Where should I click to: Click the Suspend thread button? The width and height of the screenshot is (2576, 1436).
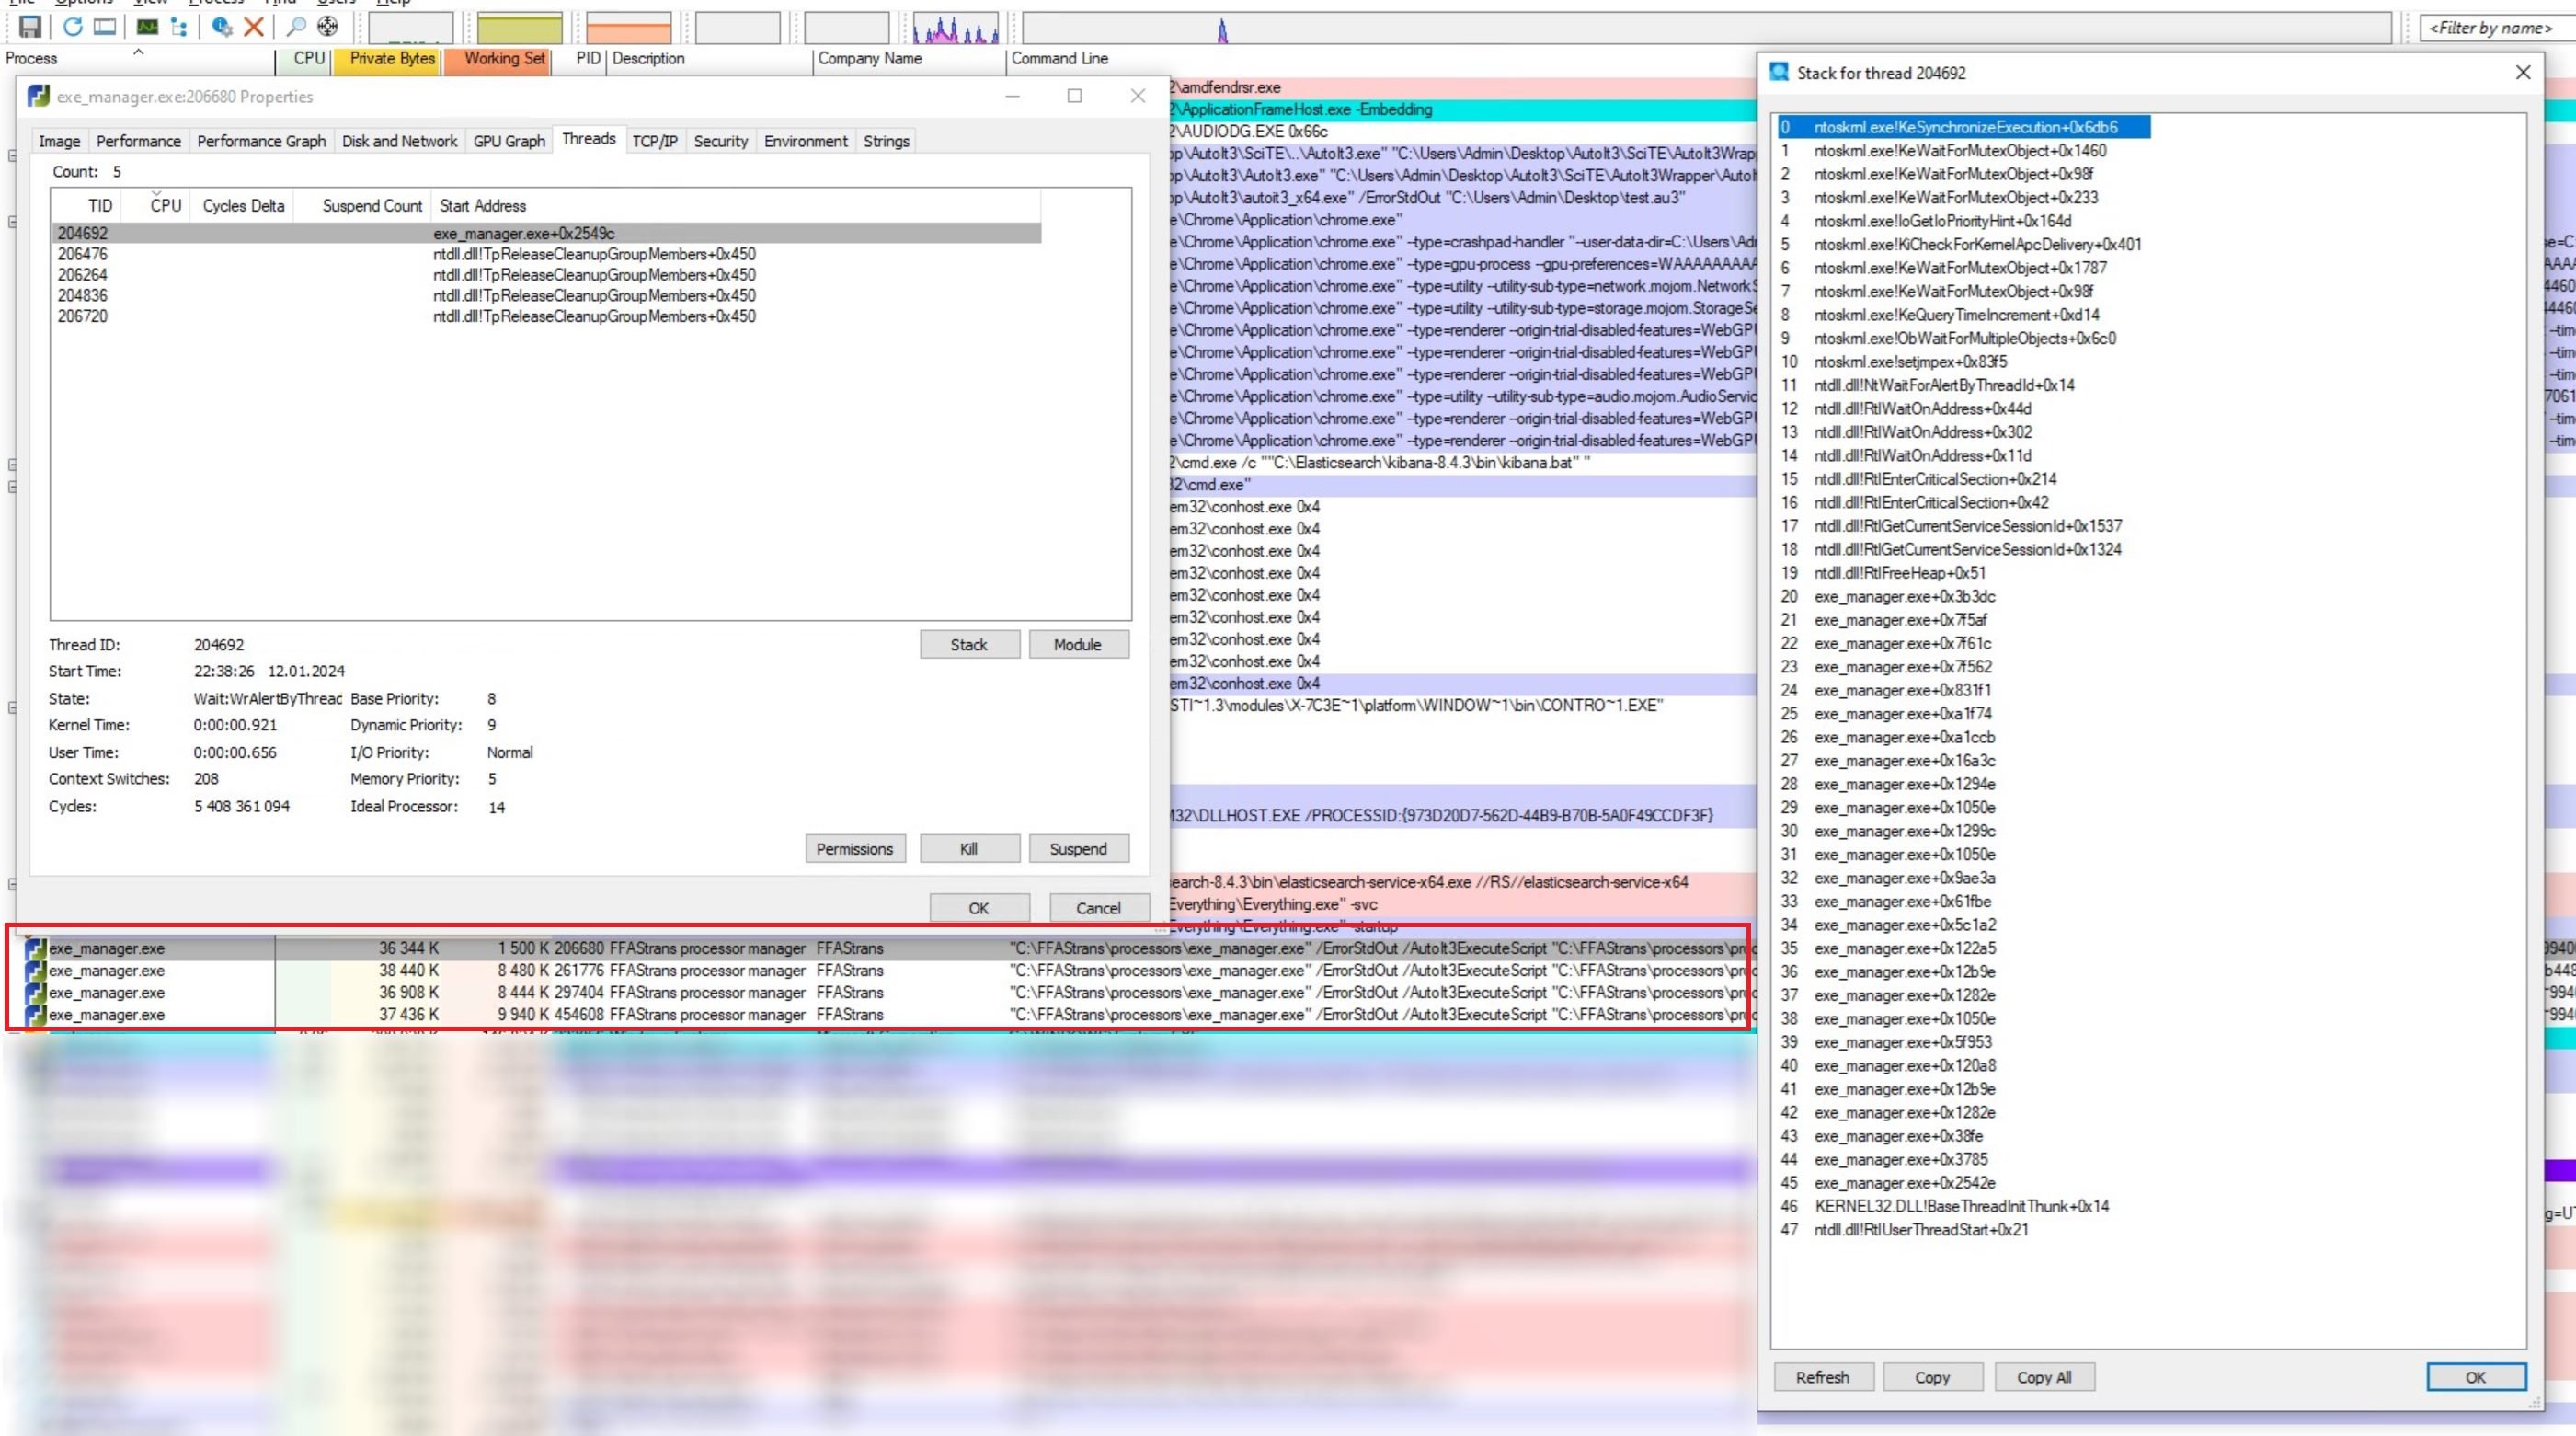[1077, 848]
